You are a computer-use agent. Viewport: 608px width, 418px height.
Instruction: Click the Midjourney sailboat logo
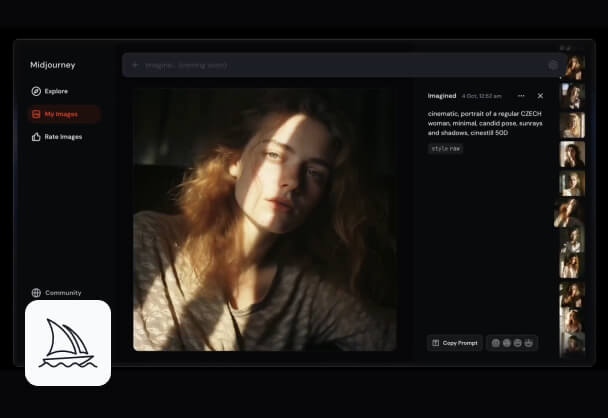[67, 343]
